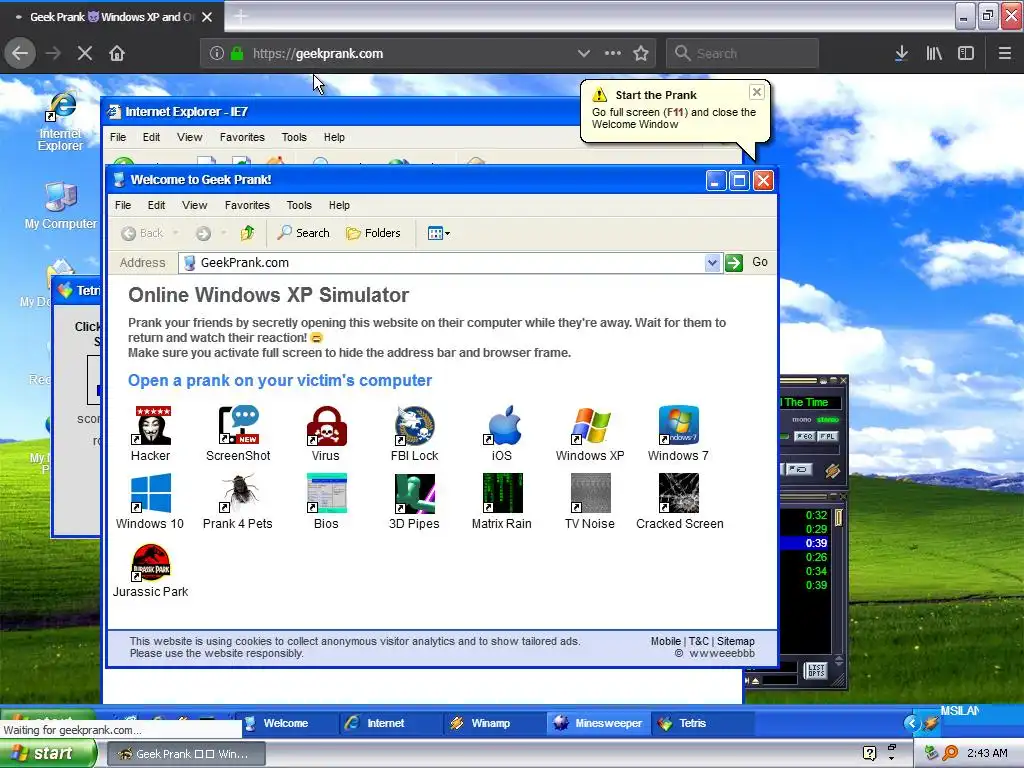The width and height of the screenshot is (1024, 768).
Task: Click the green Go arrow icon
Action: click(734, 263)
